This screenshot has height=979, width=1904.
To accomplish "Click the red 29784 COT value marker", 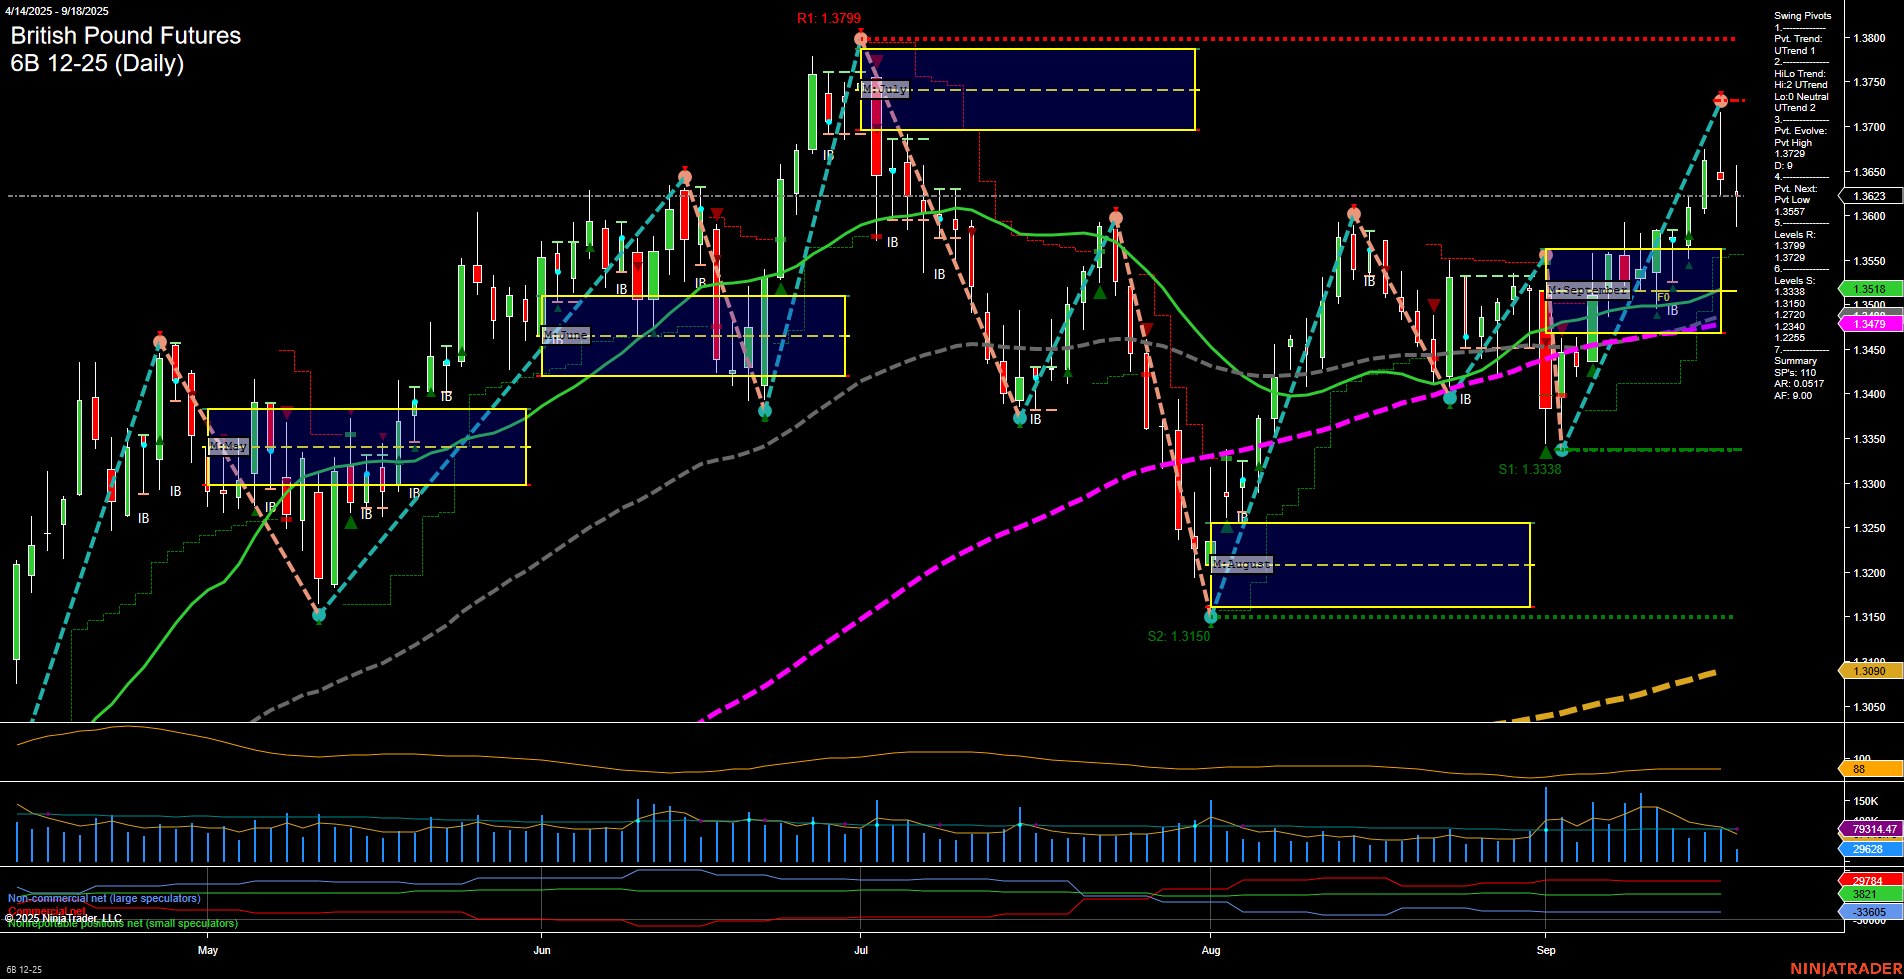I will 1866,879.
